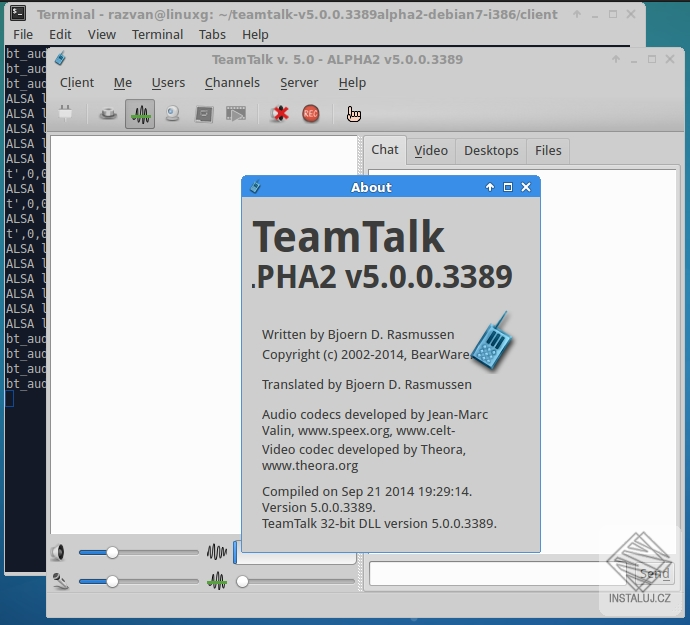Viewport: 690px width, 625px height.
Task: Open the Client menu in TeamTalk
Action: pyautogui.click(x=77, y=83)
